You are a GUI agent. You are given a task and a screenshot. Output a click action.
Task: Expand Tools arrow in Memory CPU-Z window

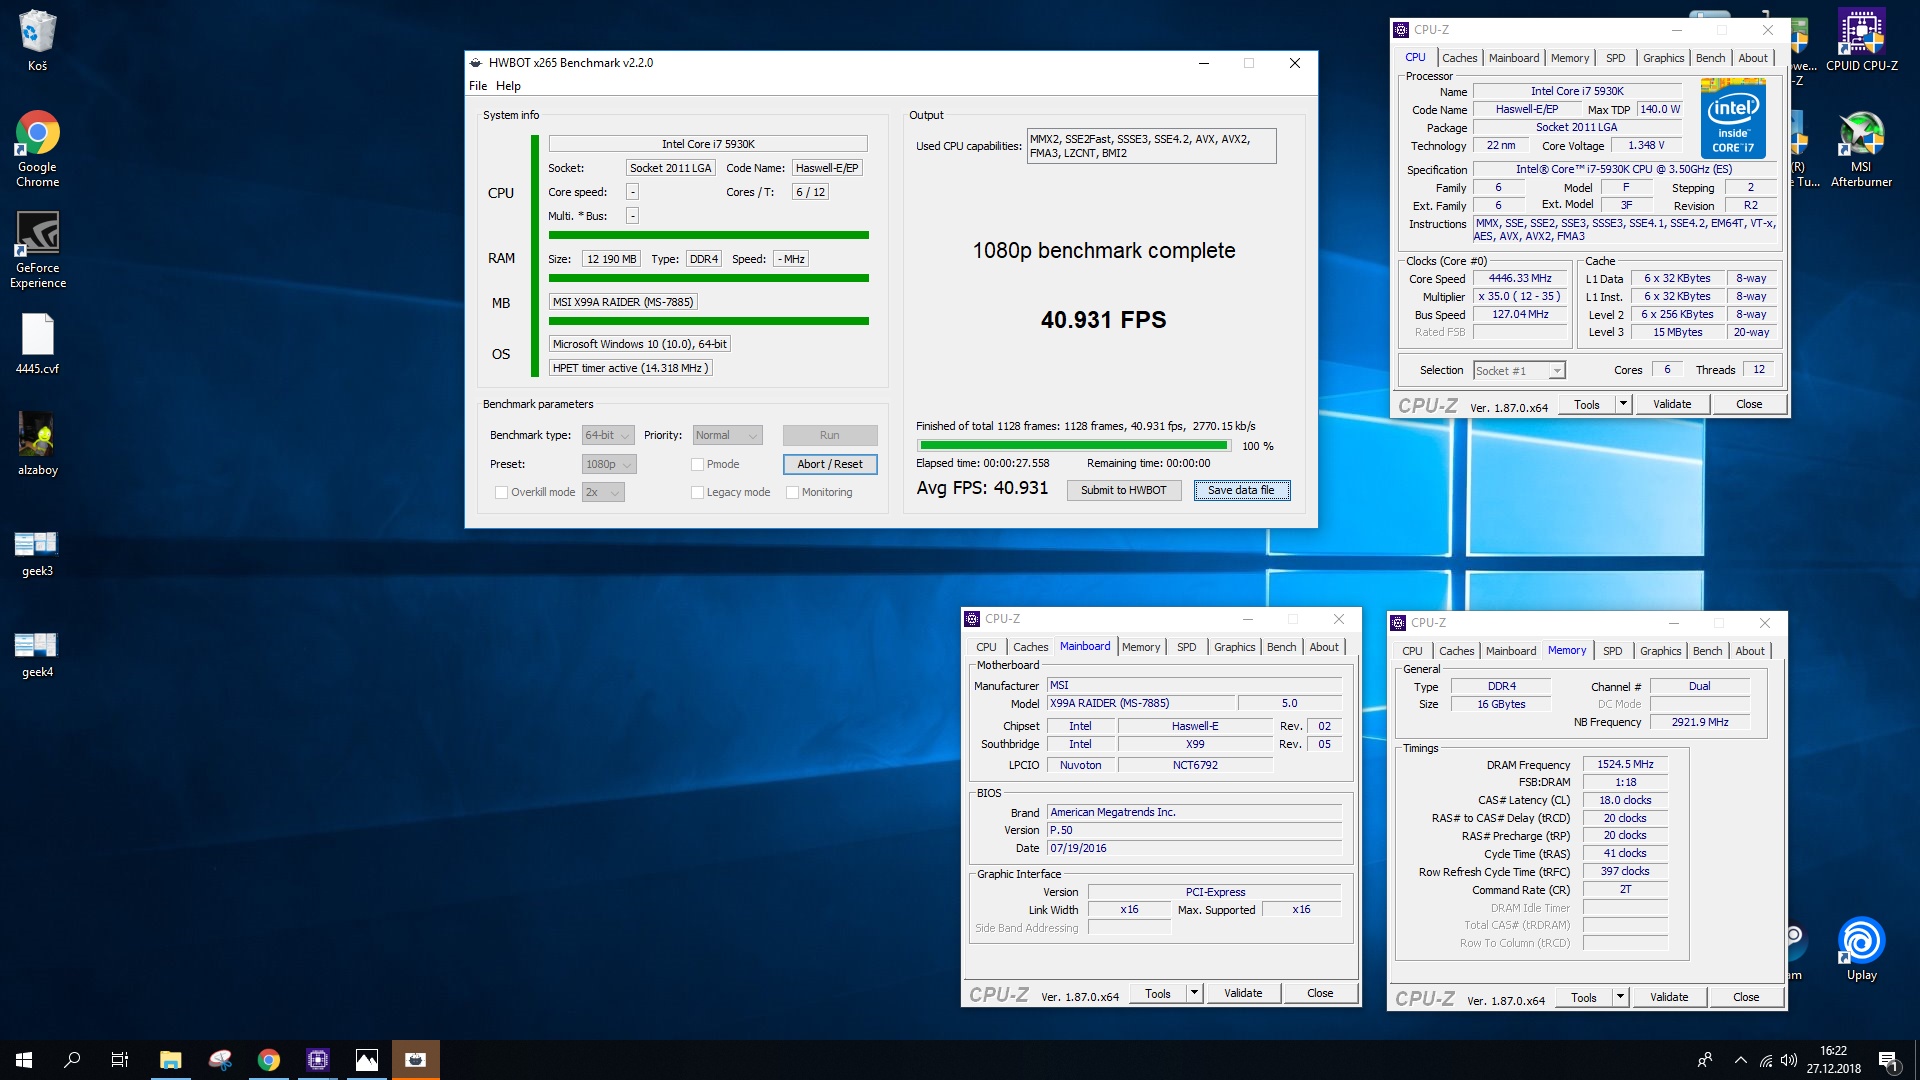pyautogui.click(x=1620, y=997)
